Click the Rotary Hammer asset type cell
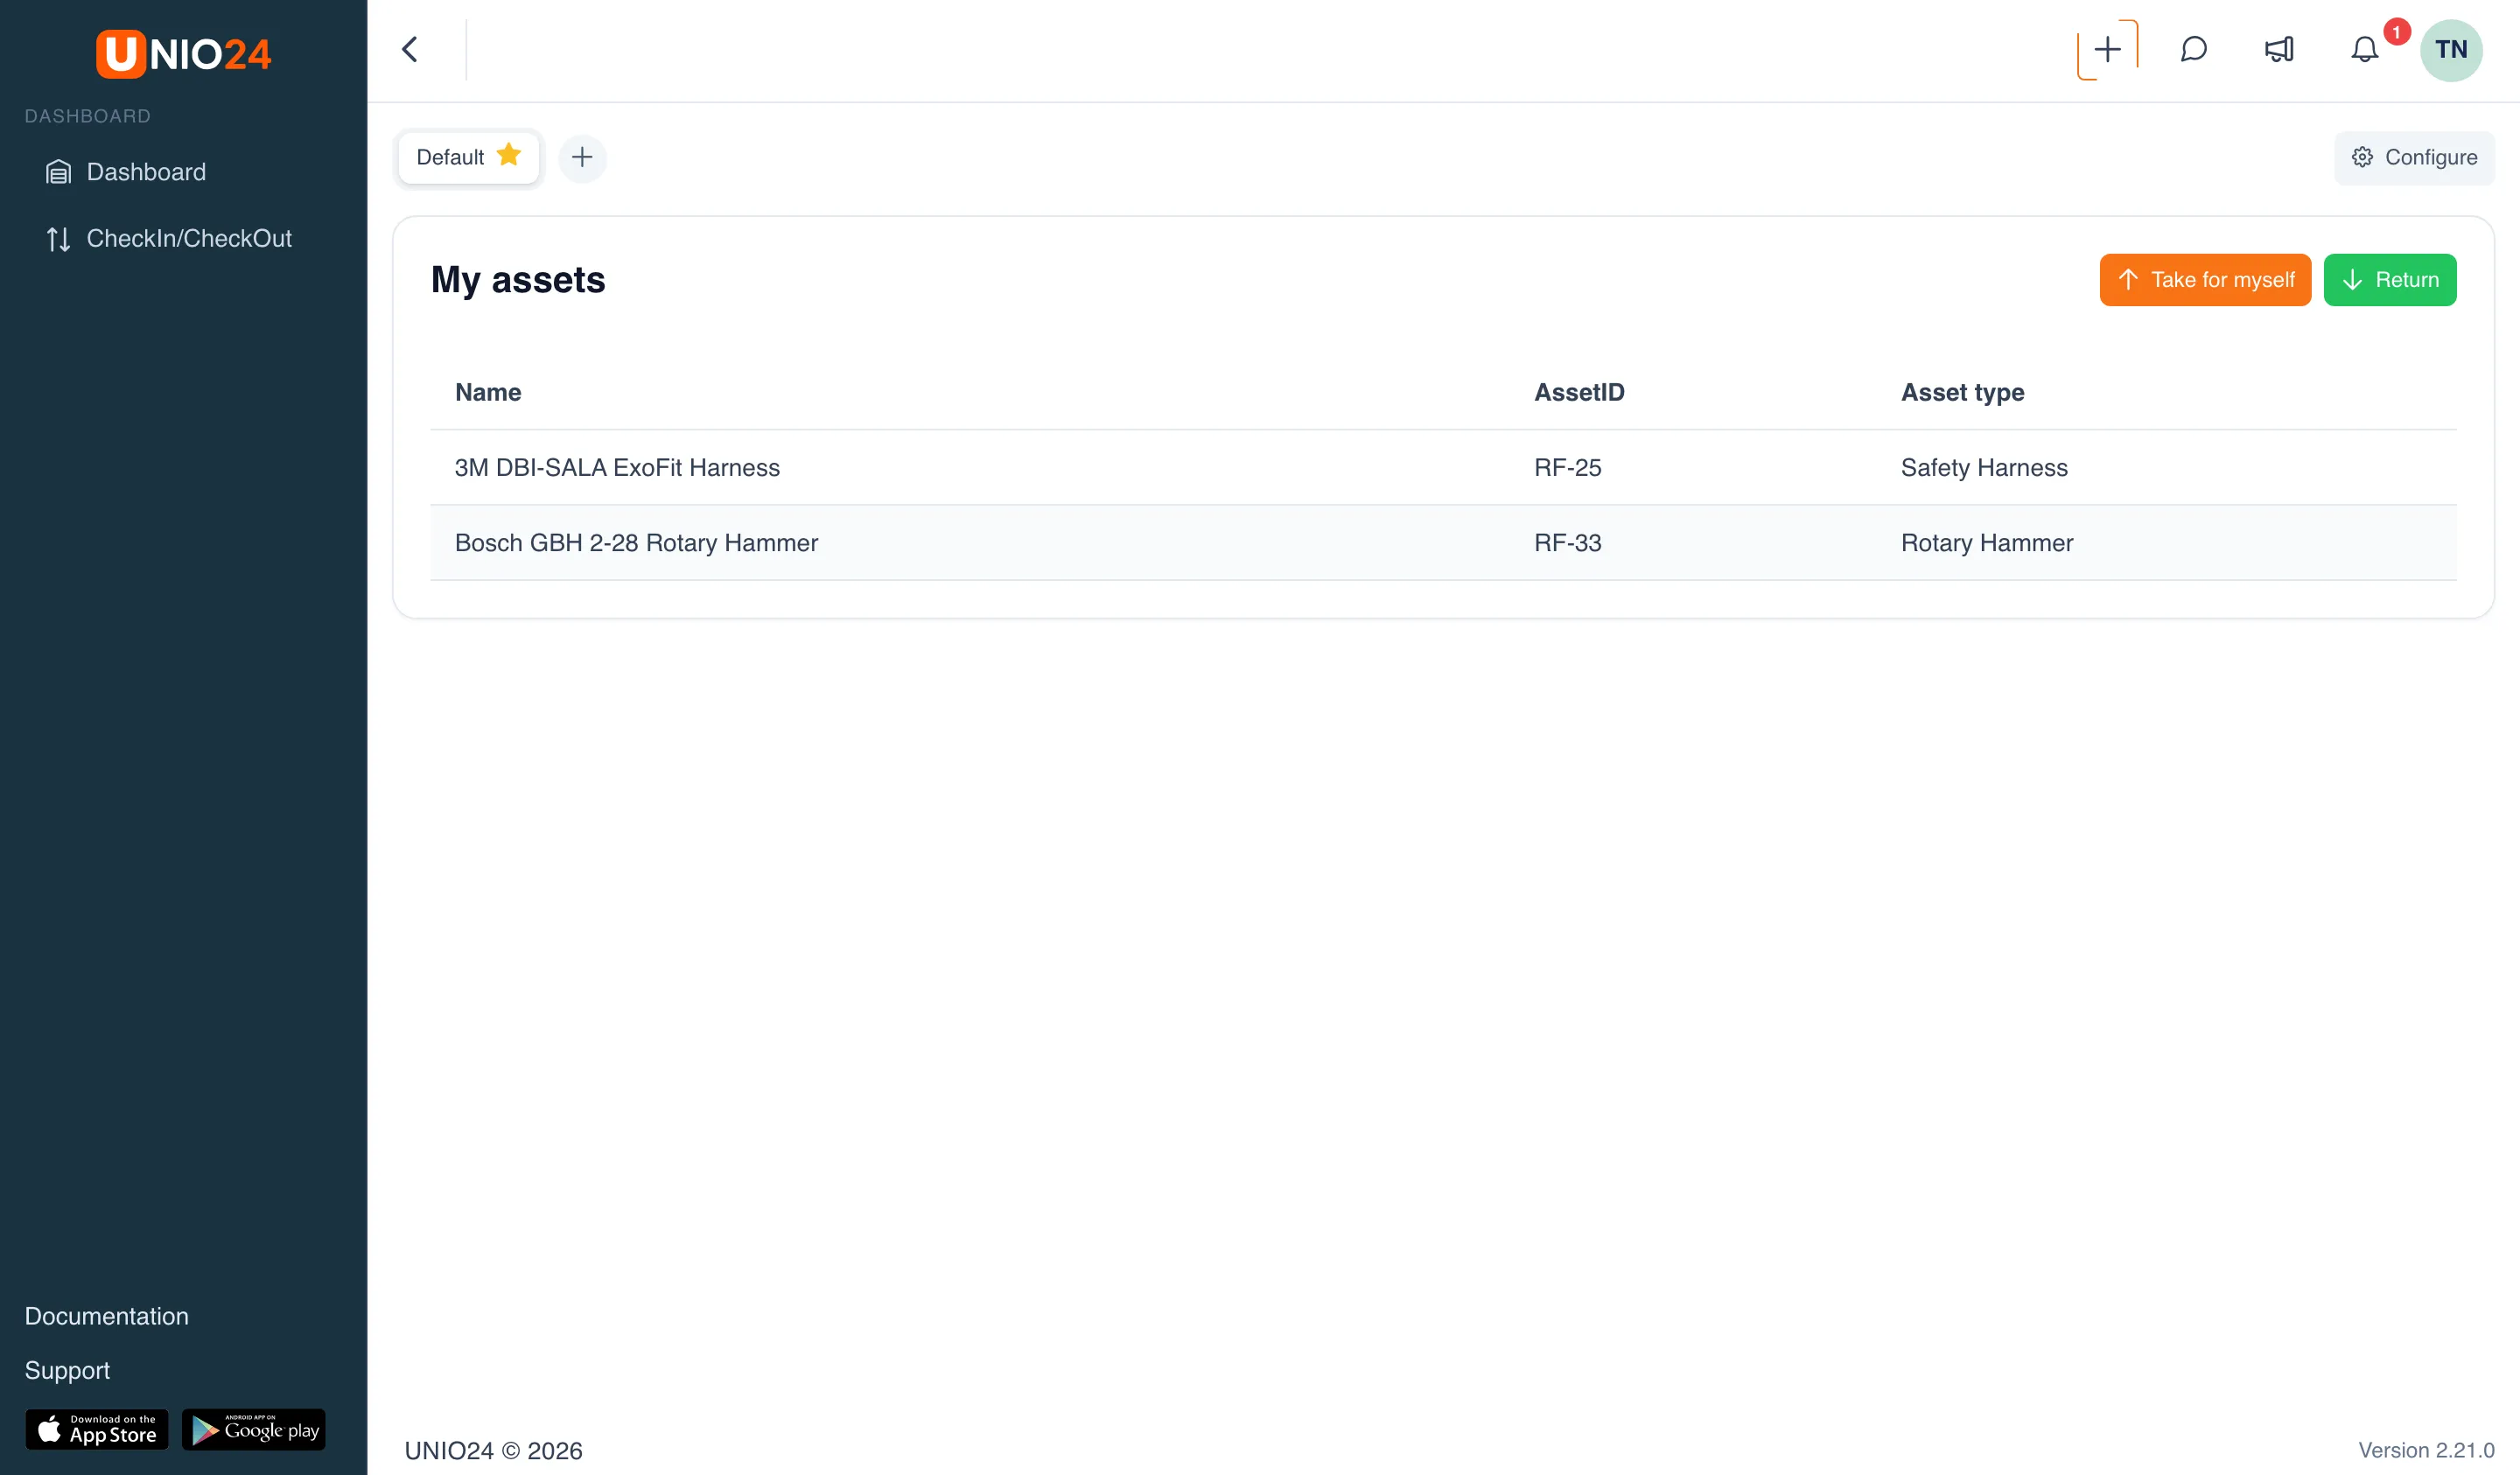The image size is (2520, 1475). pos(1987,543)
